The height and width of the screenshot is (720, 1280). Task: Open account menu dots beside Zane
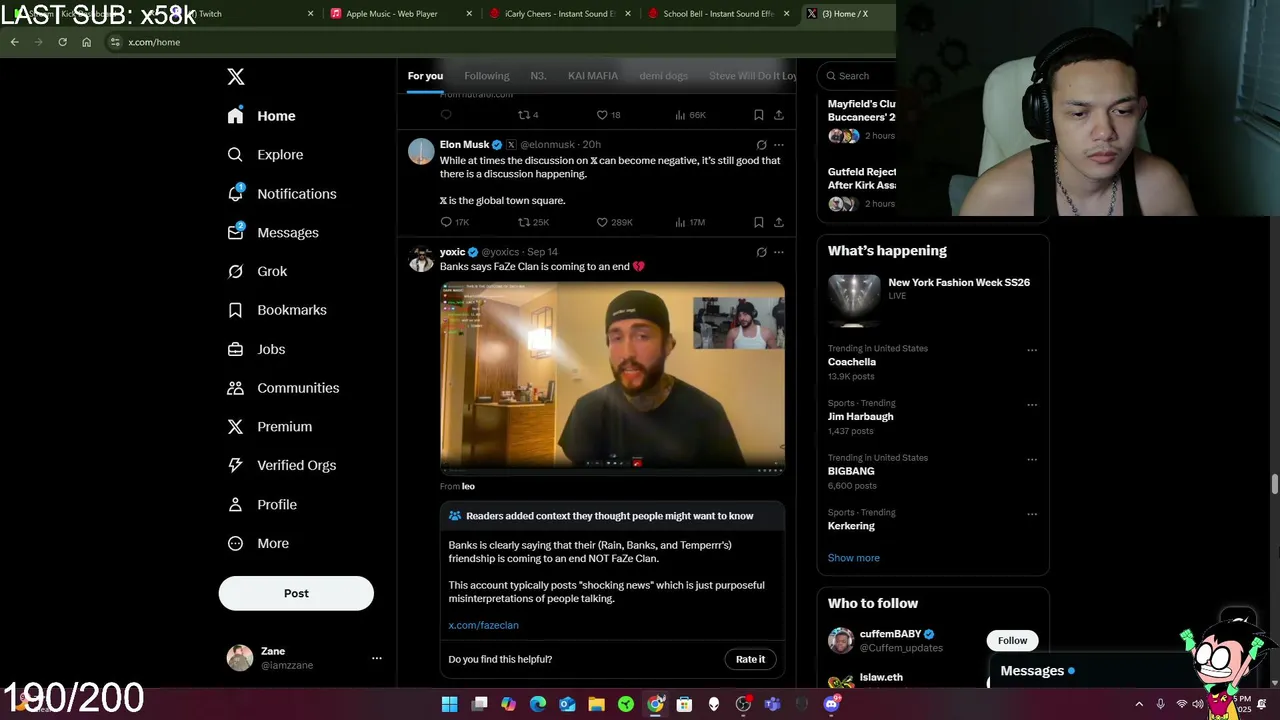[377, 658]
